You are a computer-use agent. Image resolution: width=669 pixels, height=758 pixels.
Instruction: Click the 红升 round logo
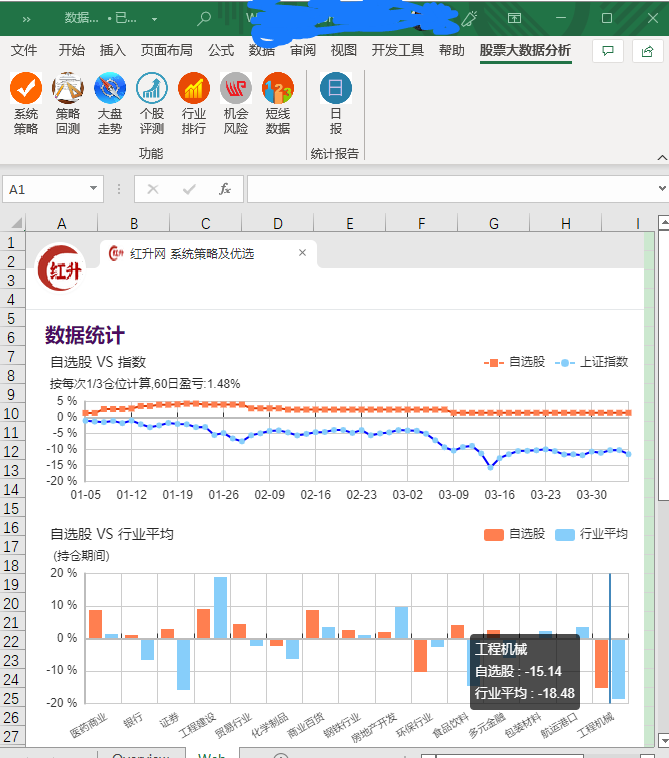pyautogui.click(x=61, y=269)
